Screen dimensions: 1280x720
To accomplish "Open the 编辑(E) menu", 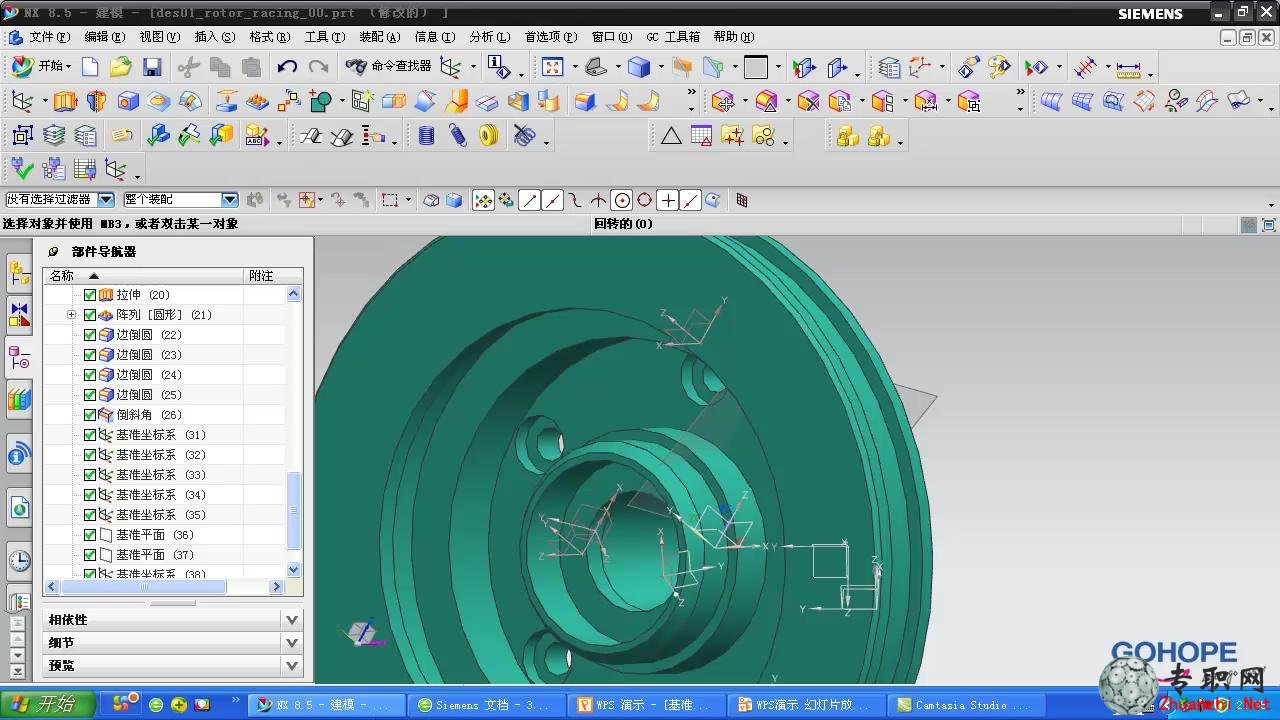I will (x=105, y=37).
